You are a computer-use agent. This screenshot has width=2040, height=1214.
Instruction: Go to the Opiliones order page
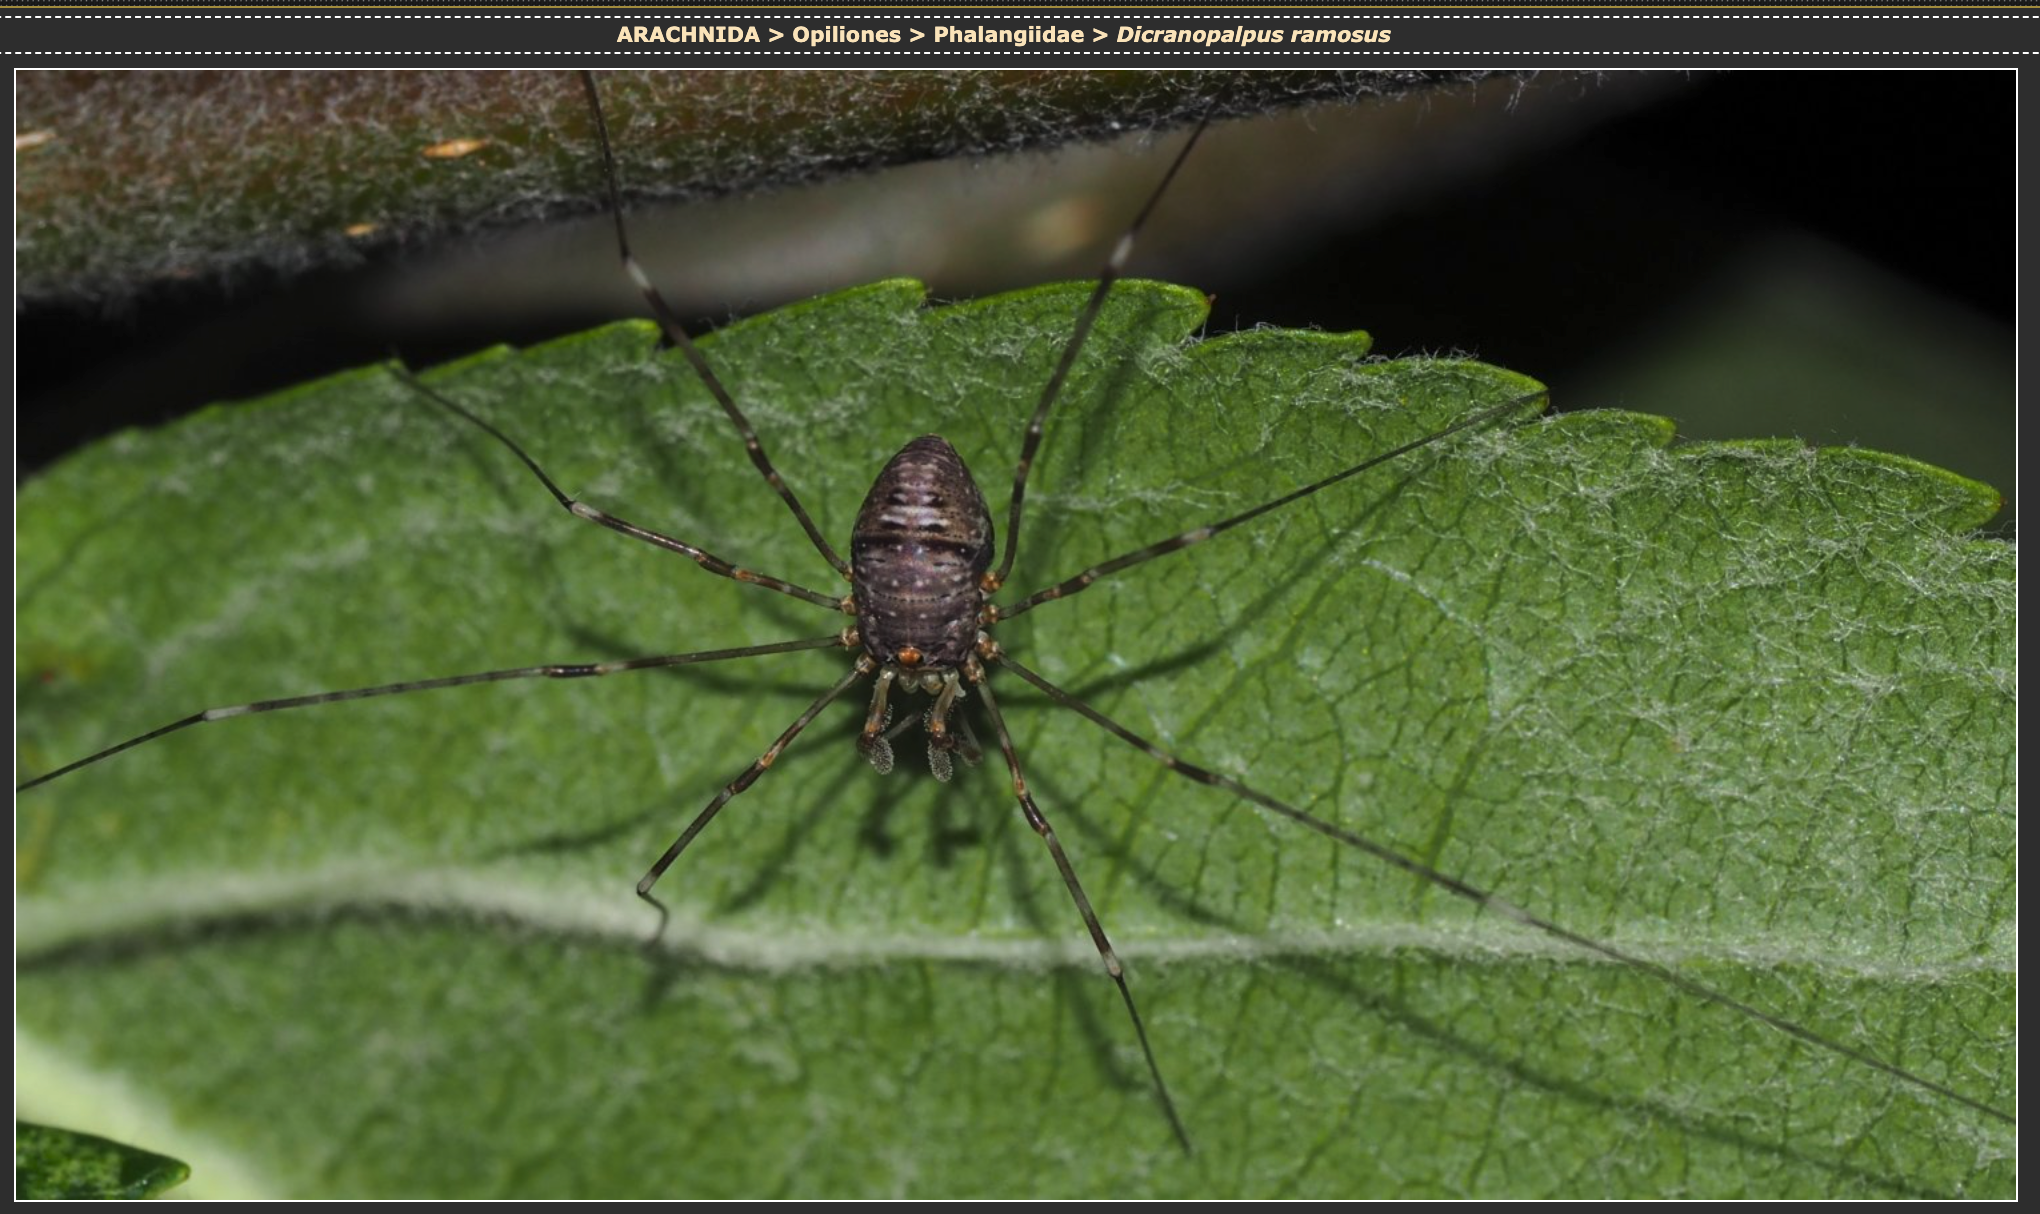pos(846,34)
